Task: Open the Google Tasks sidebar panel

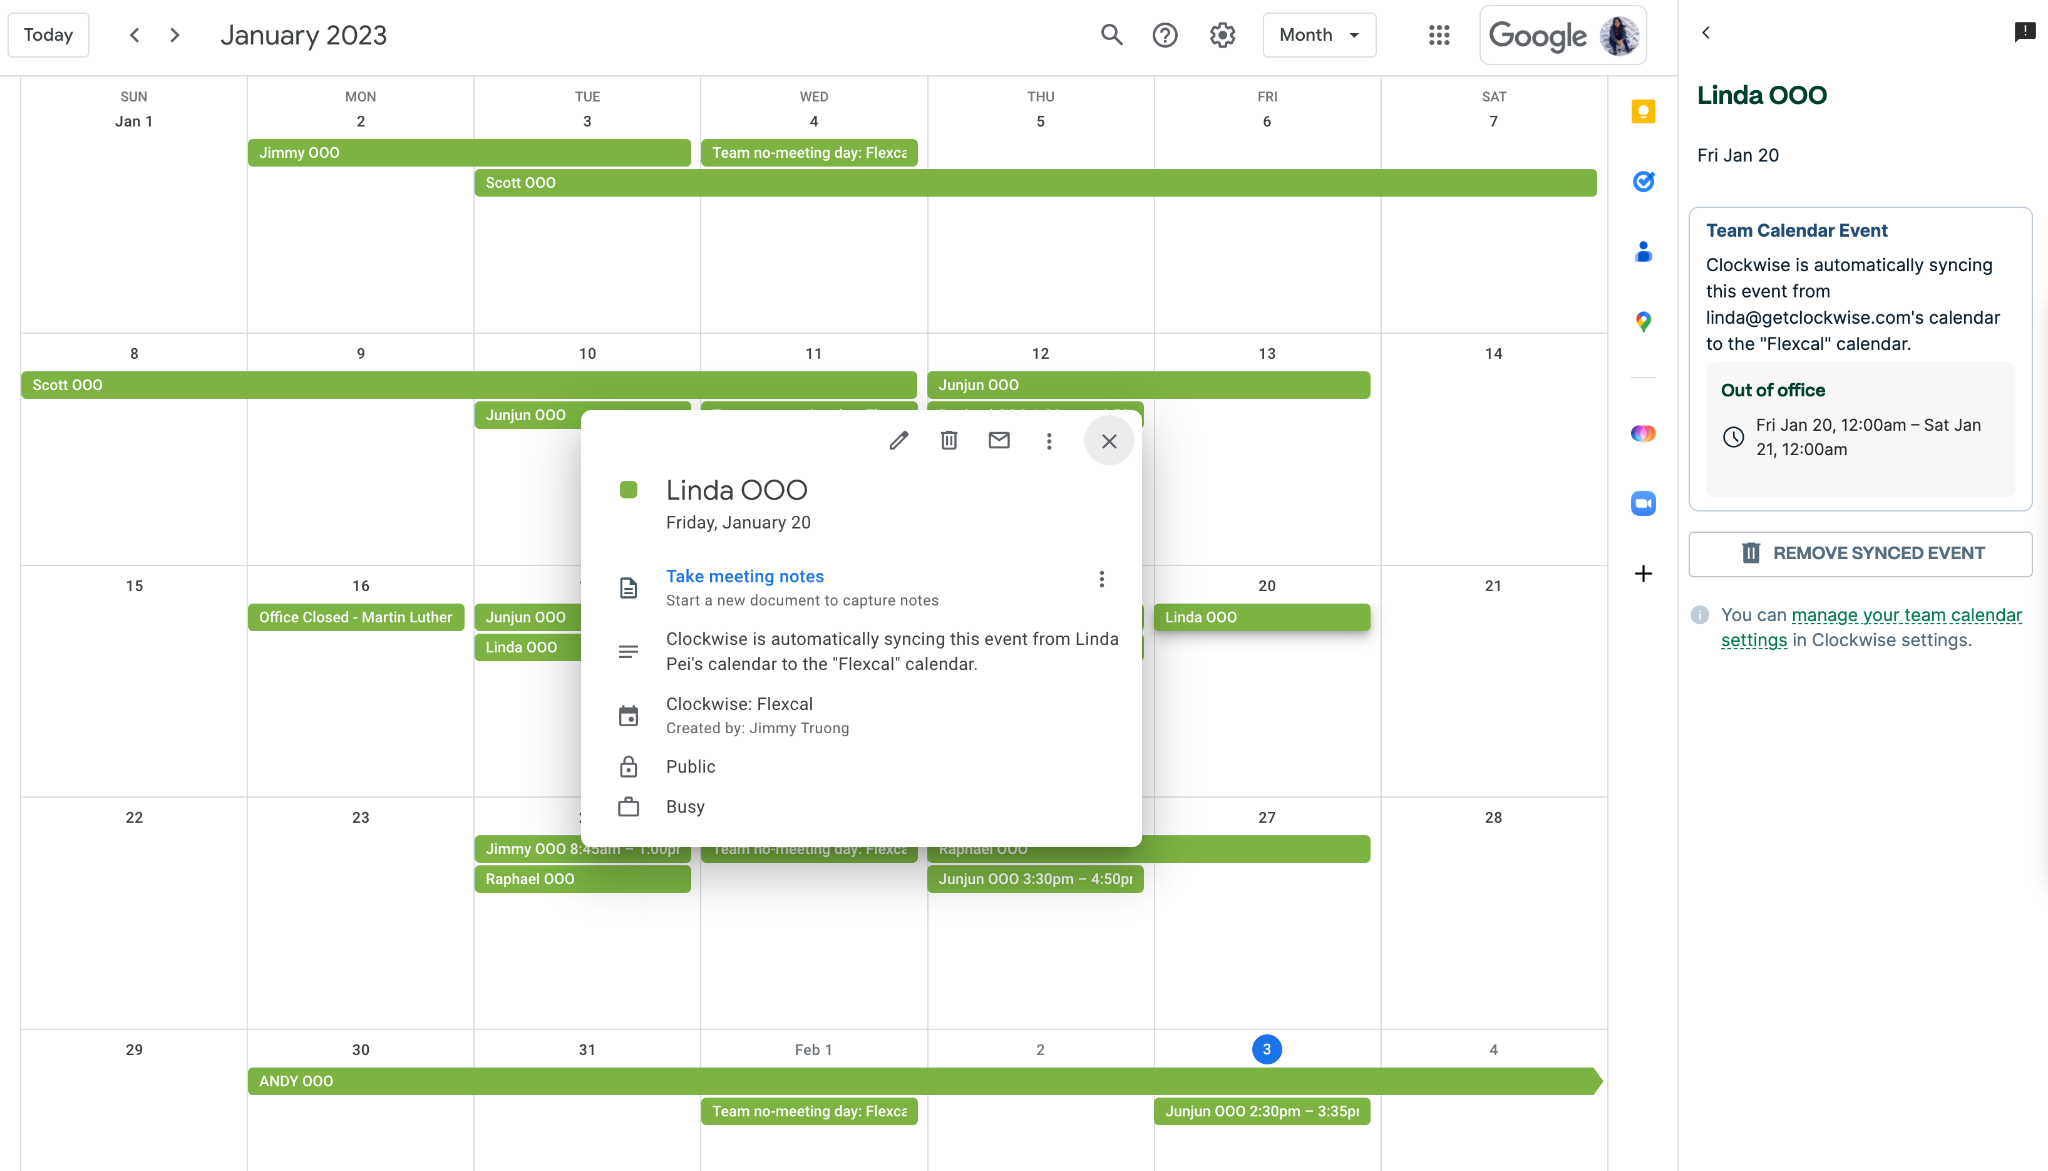Action: tap(1643, 181)
